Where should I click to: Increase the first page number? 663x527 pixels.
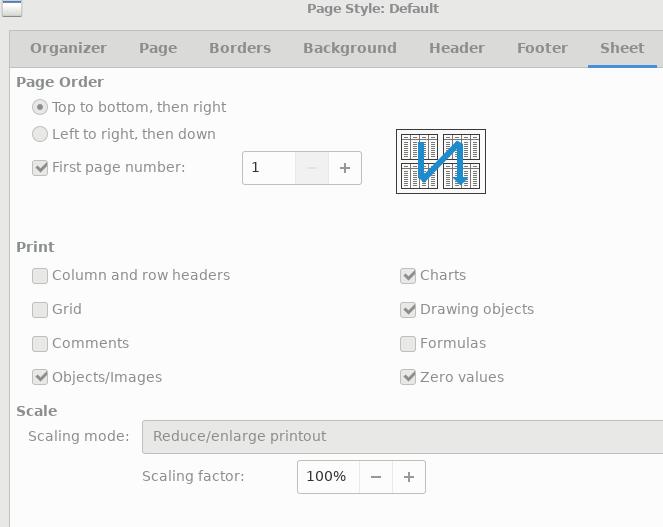tap(345, 168)
